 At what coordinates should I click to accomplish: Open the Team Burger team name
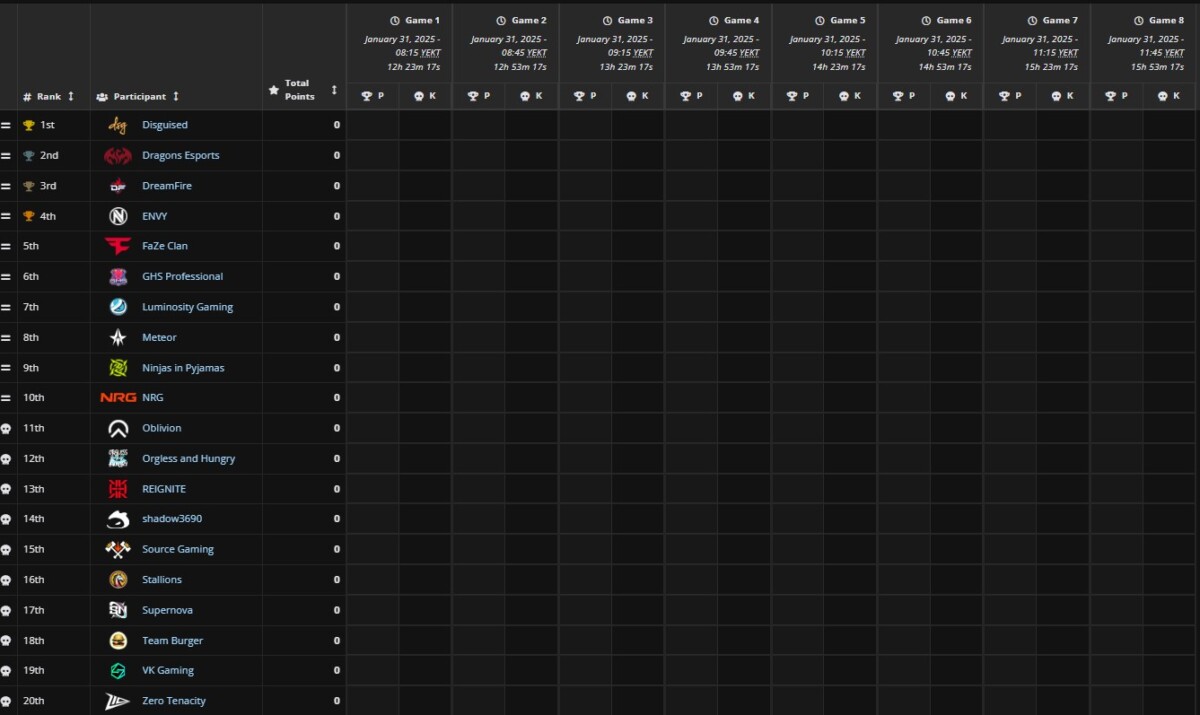172,641
